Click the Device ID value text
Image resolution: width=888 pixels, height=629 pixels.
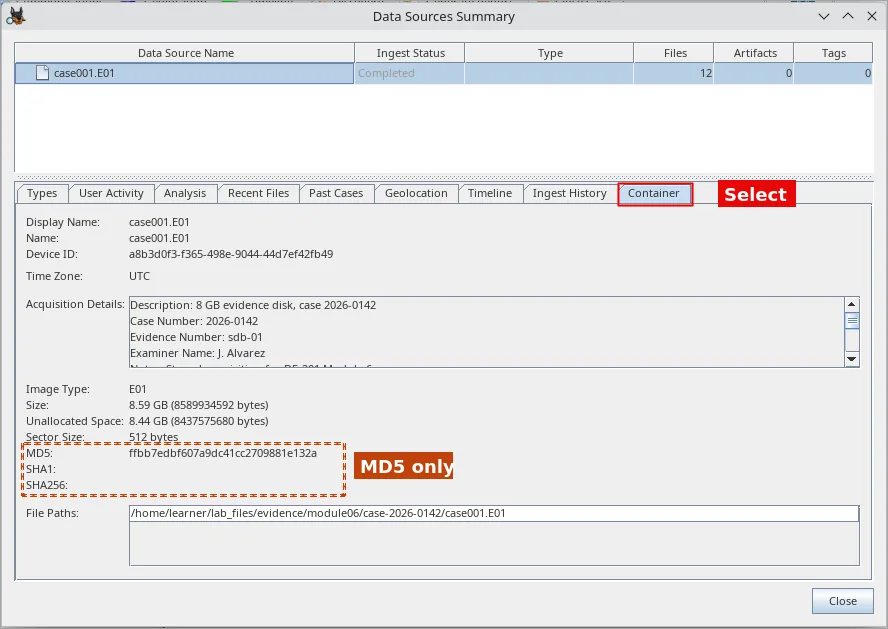(x=231, y=254)
